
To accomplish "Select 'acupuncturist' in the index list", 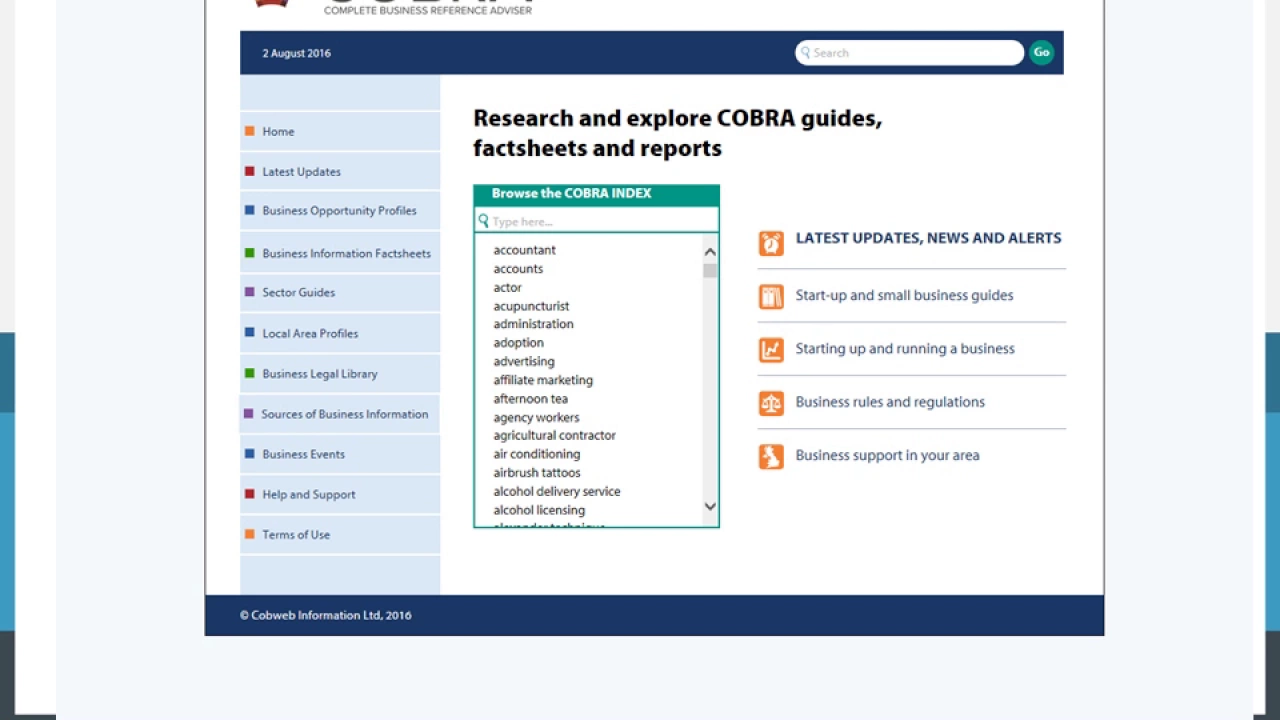I will [531, 306].
